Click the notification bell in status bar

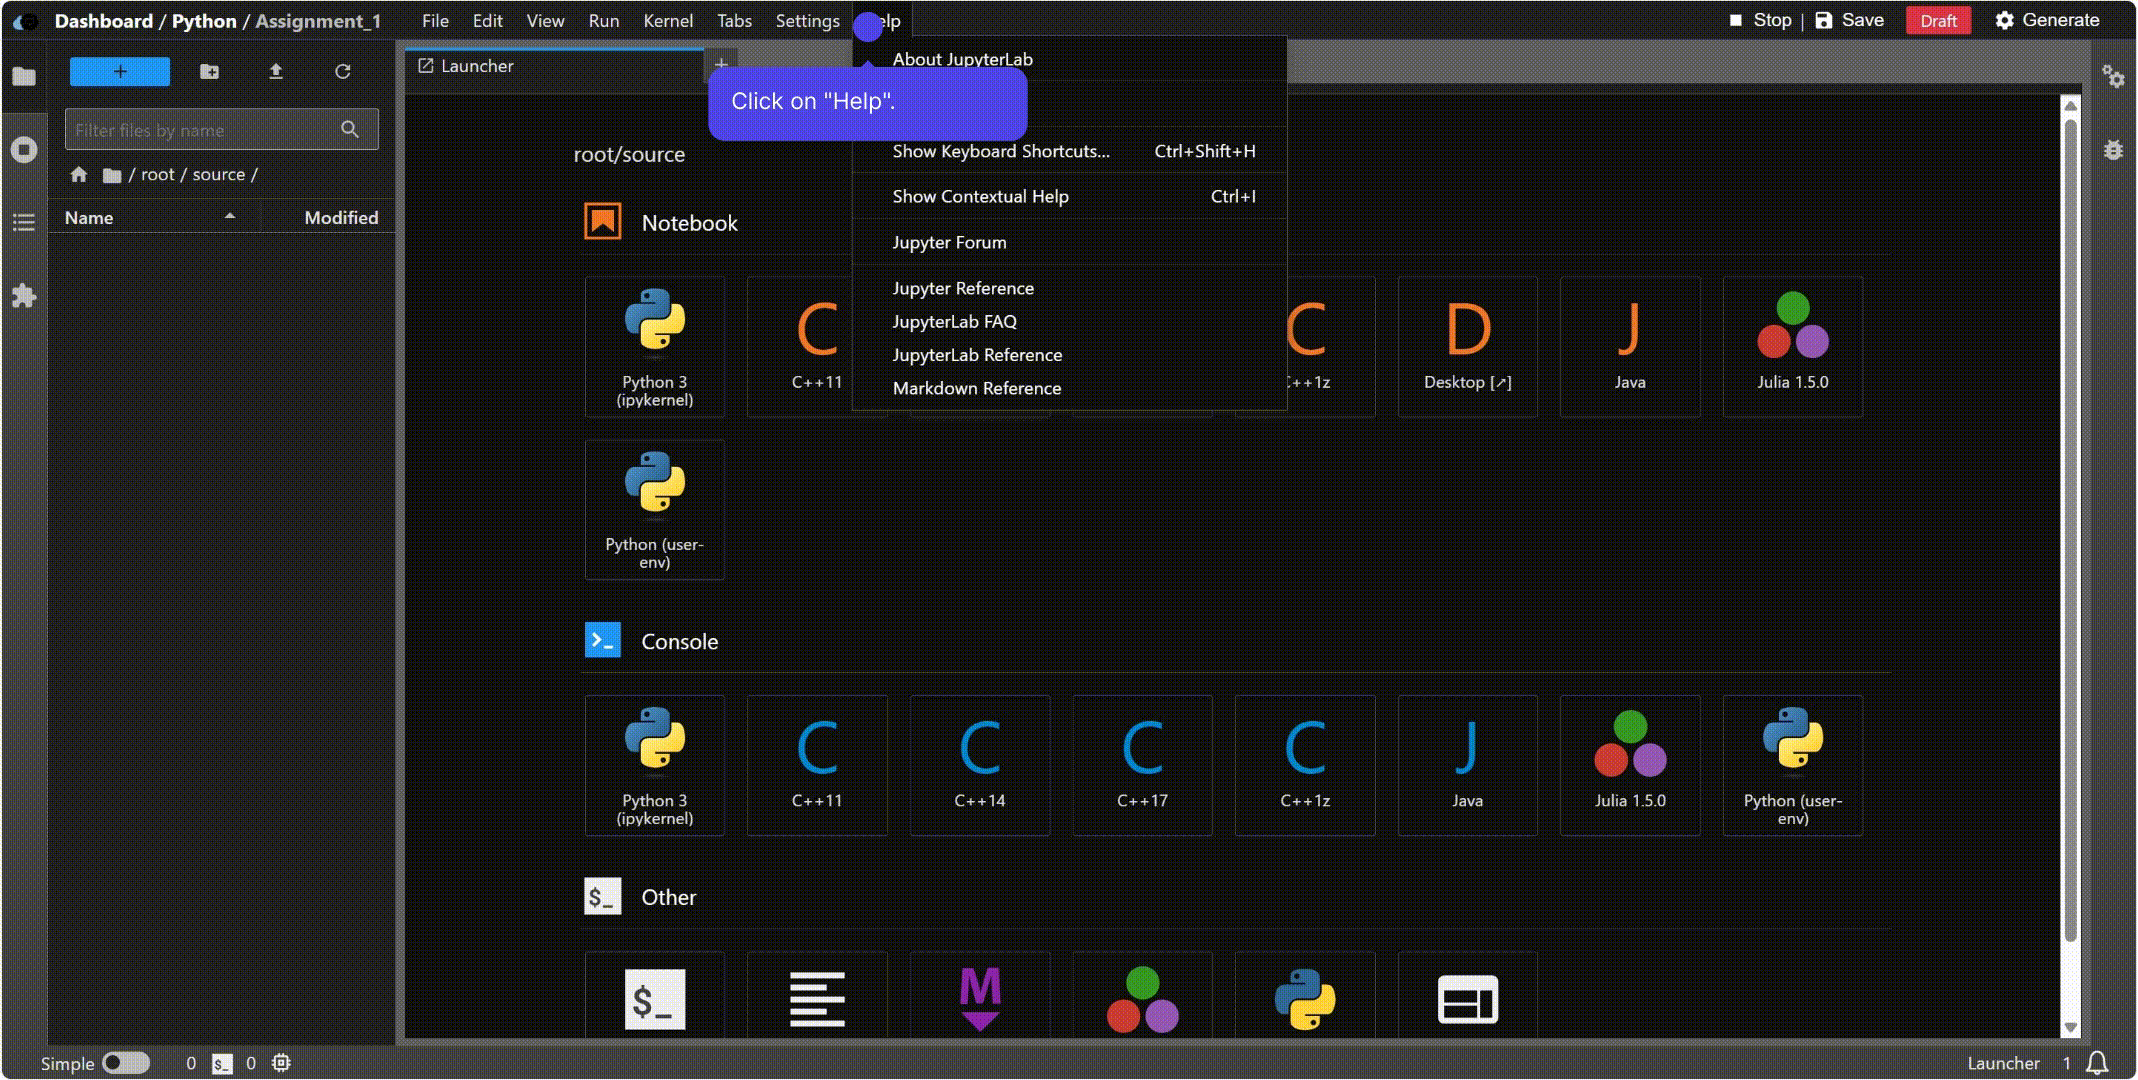coord(2098,1063)
